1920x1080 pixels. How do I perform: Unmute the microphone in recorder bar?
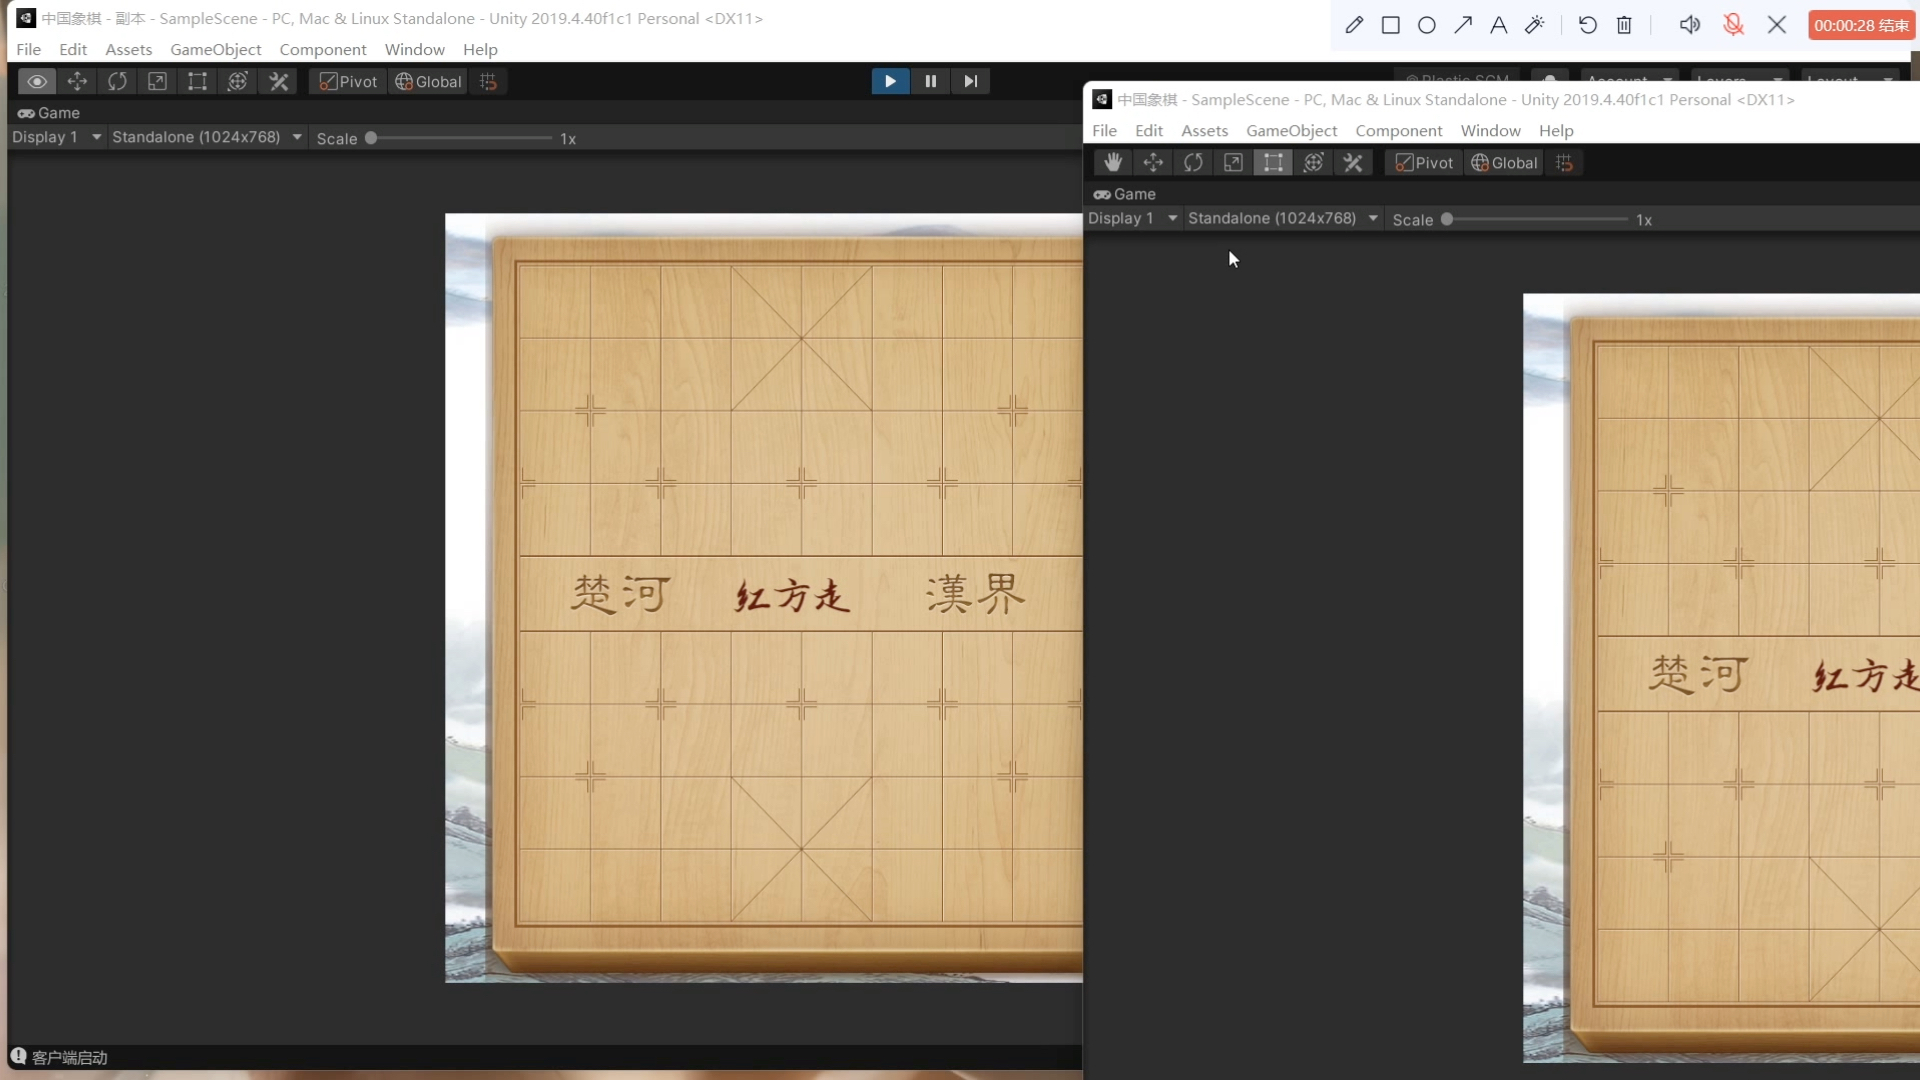tap(1733, 25)
